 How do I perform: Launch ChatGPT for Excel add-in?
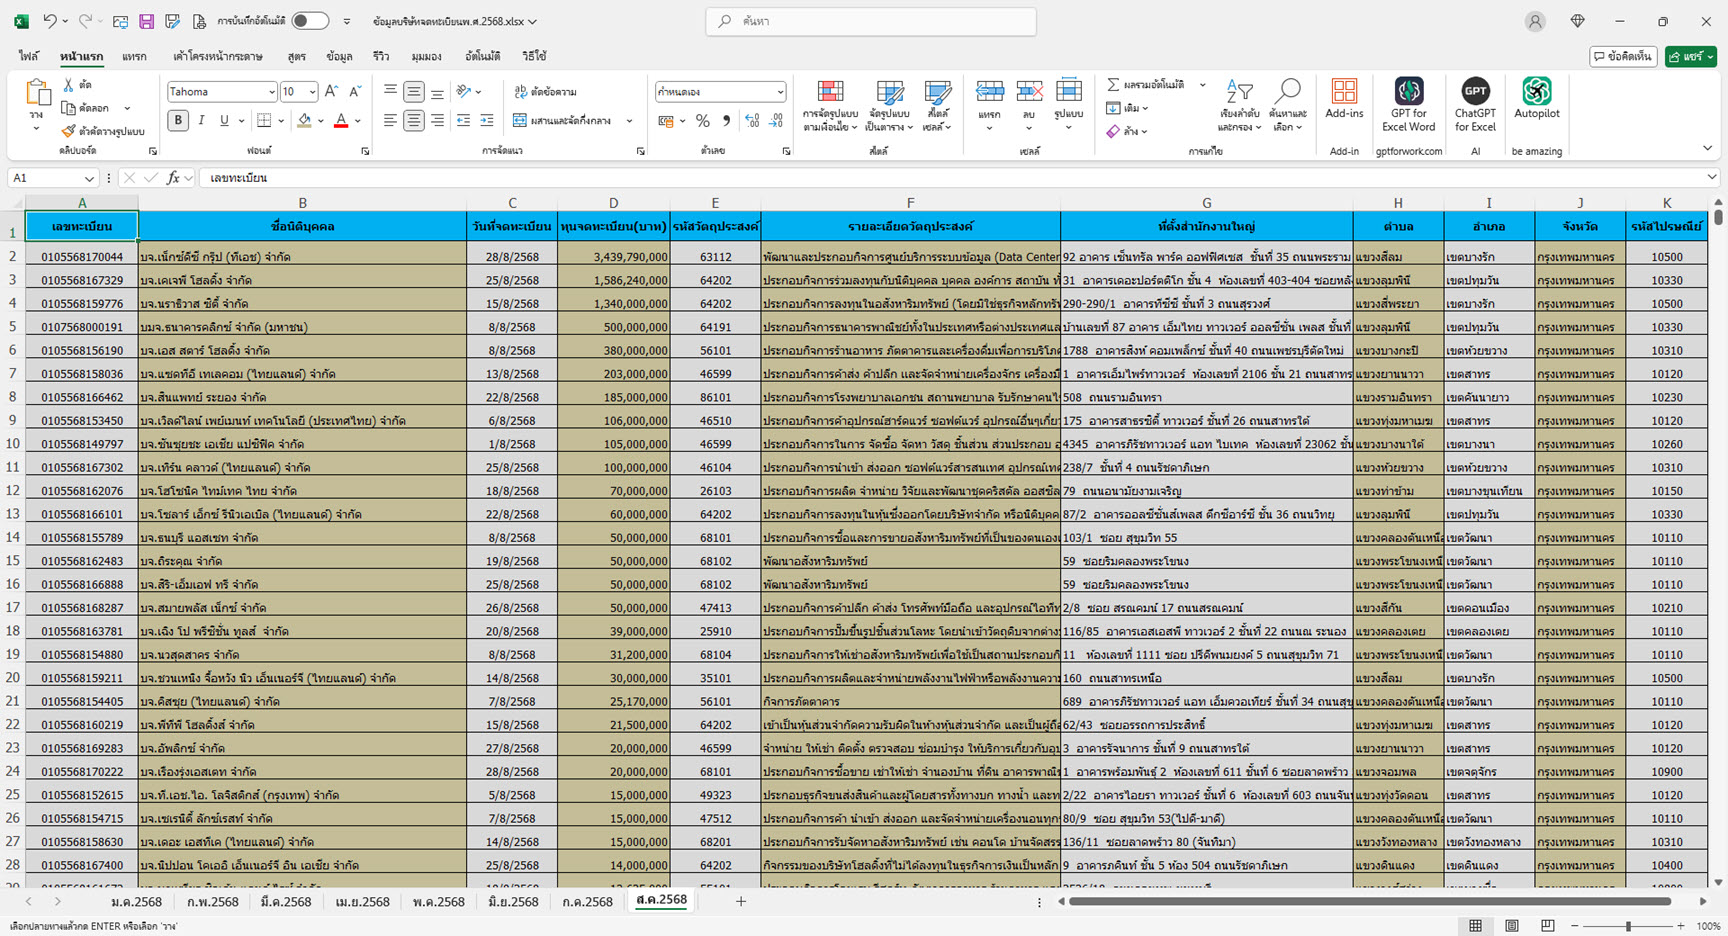(1475, 93)
